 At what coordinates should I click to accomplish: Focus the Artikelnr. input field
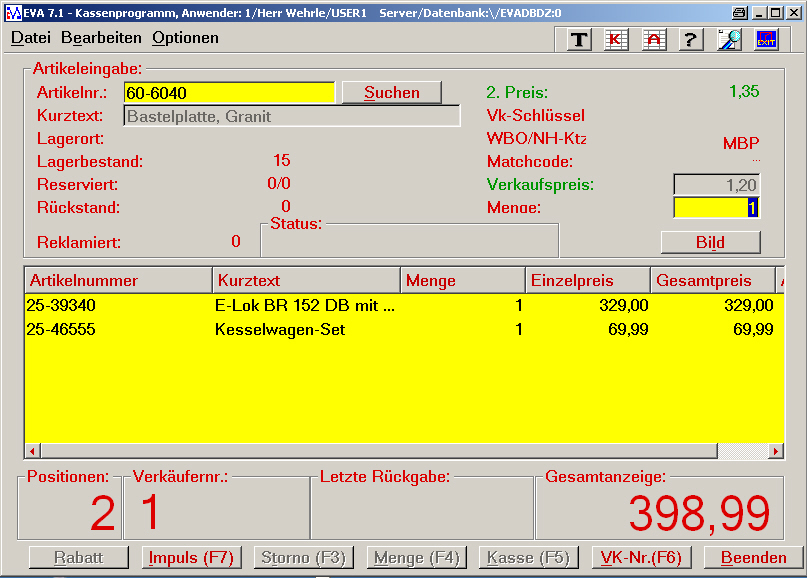[230, 93]
